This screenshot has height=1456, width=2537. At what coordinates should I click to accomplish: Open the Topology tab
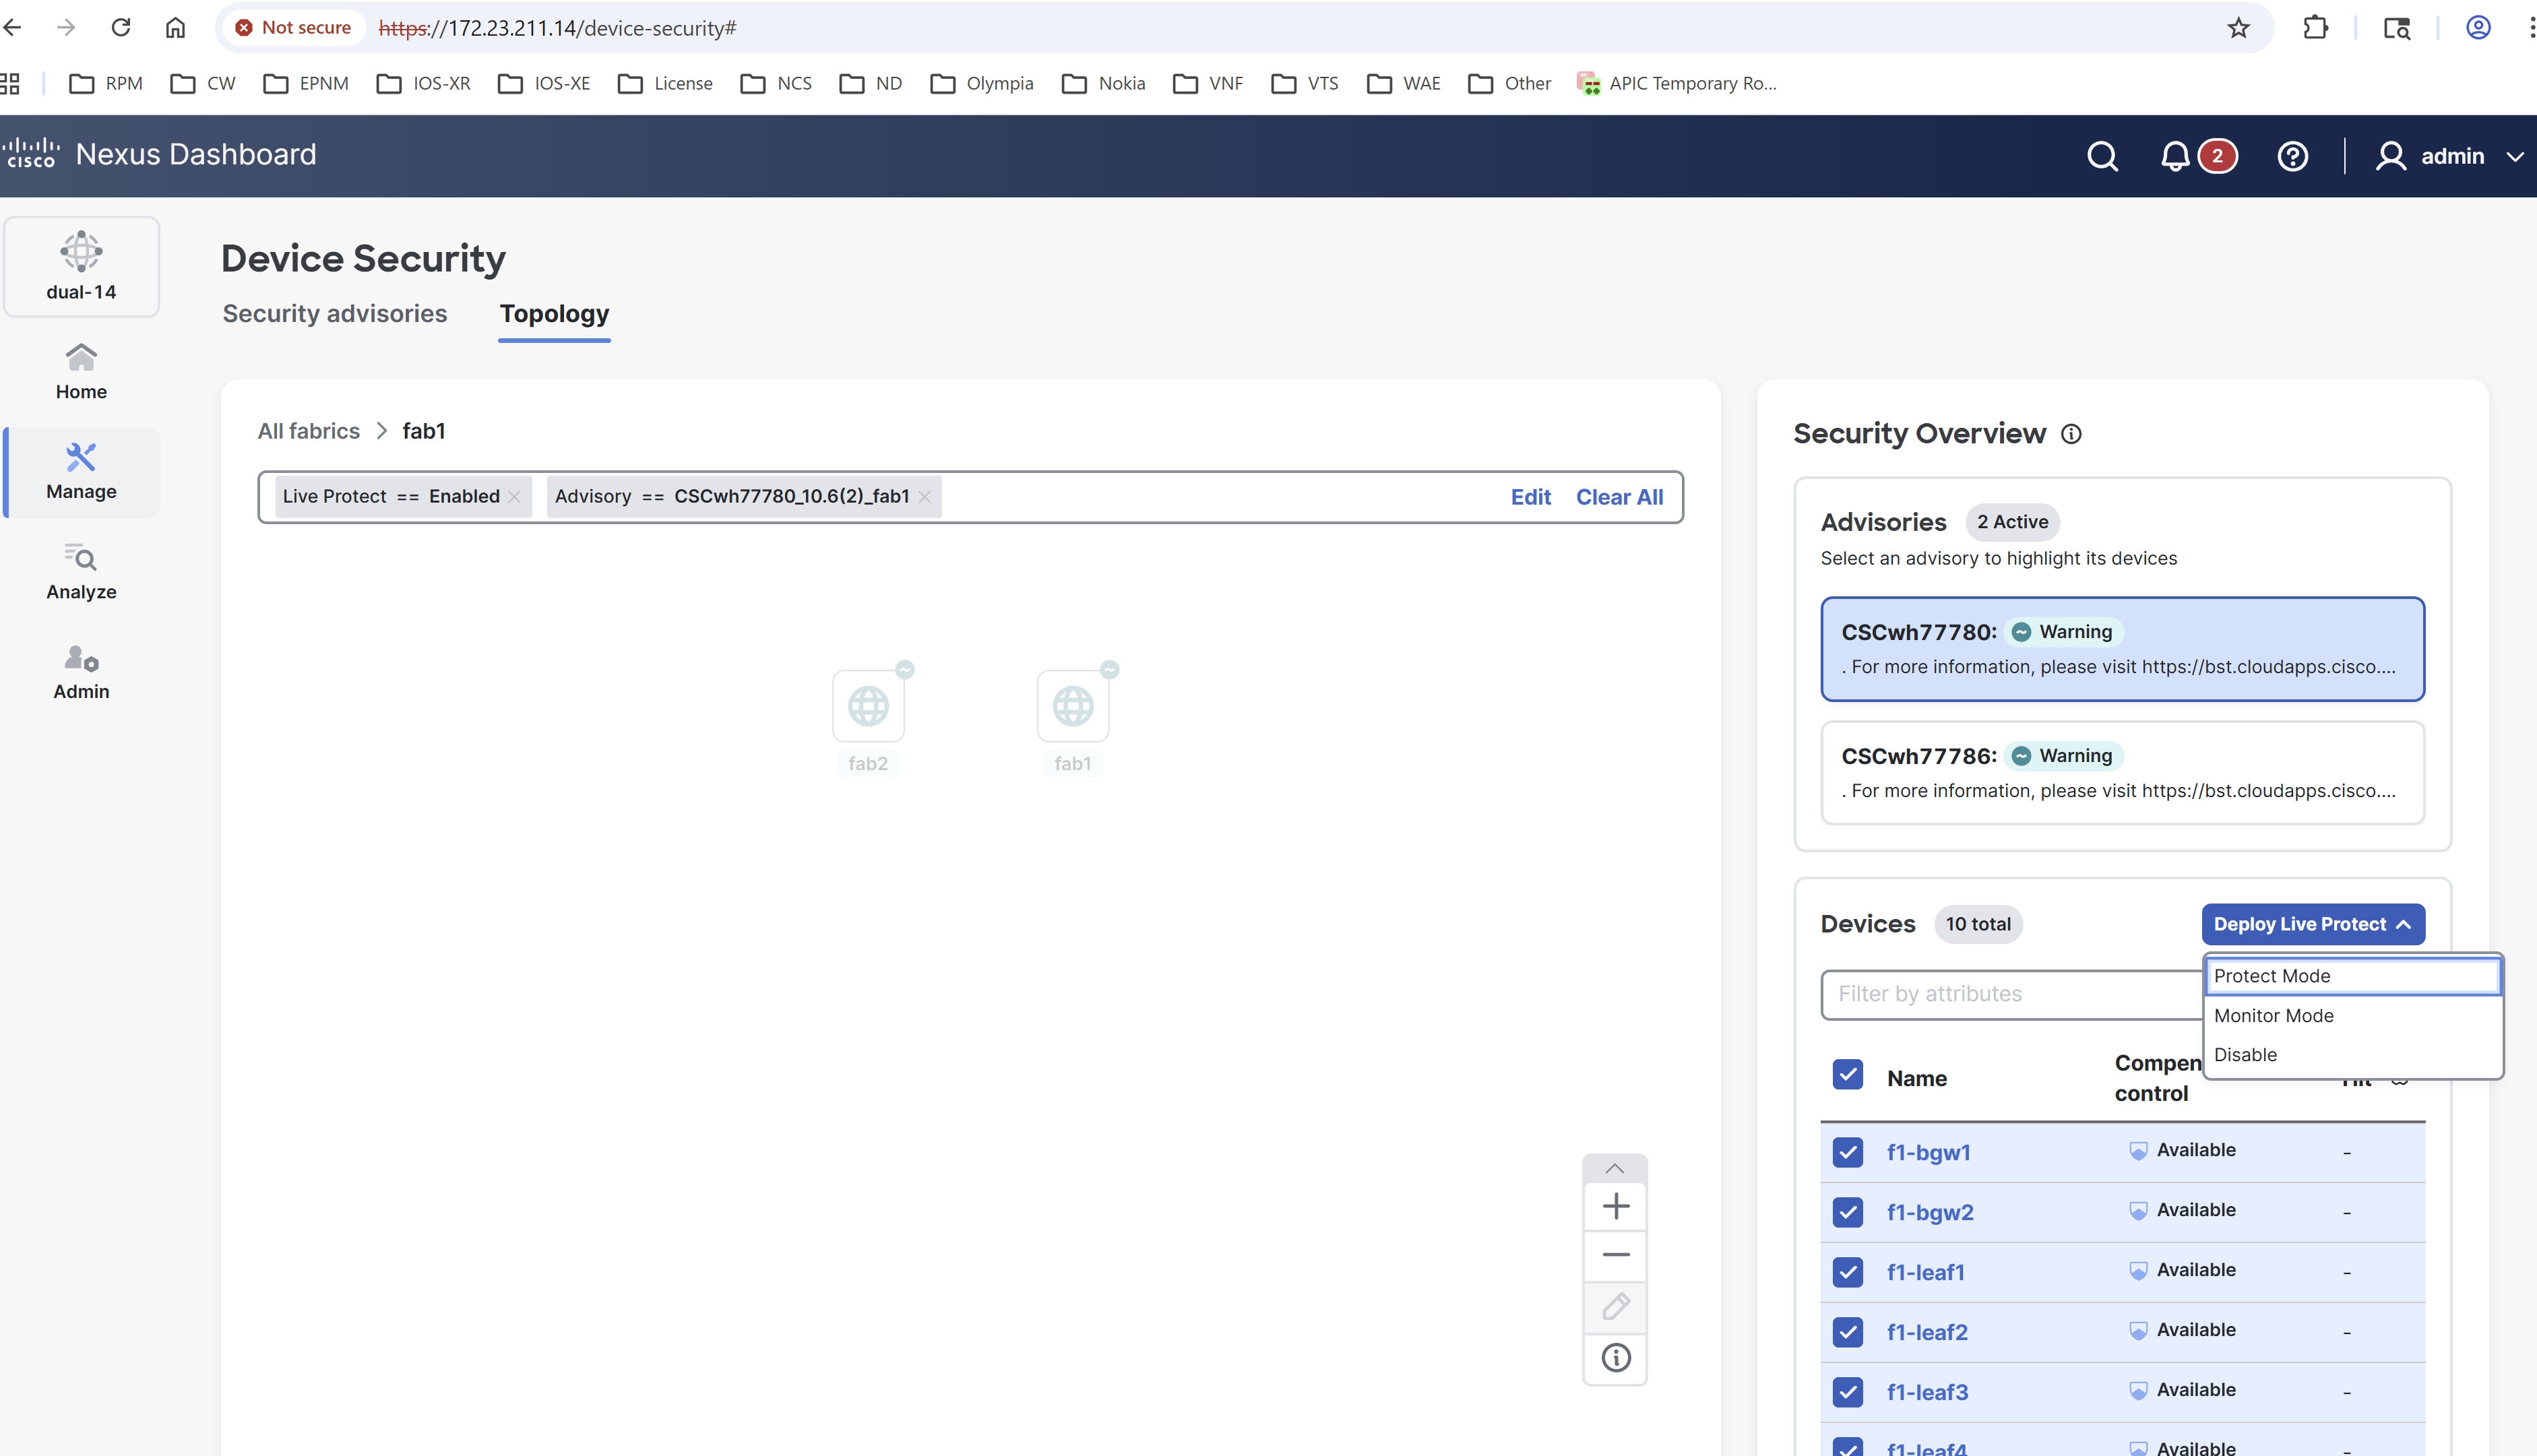click(x=554, y=313)
